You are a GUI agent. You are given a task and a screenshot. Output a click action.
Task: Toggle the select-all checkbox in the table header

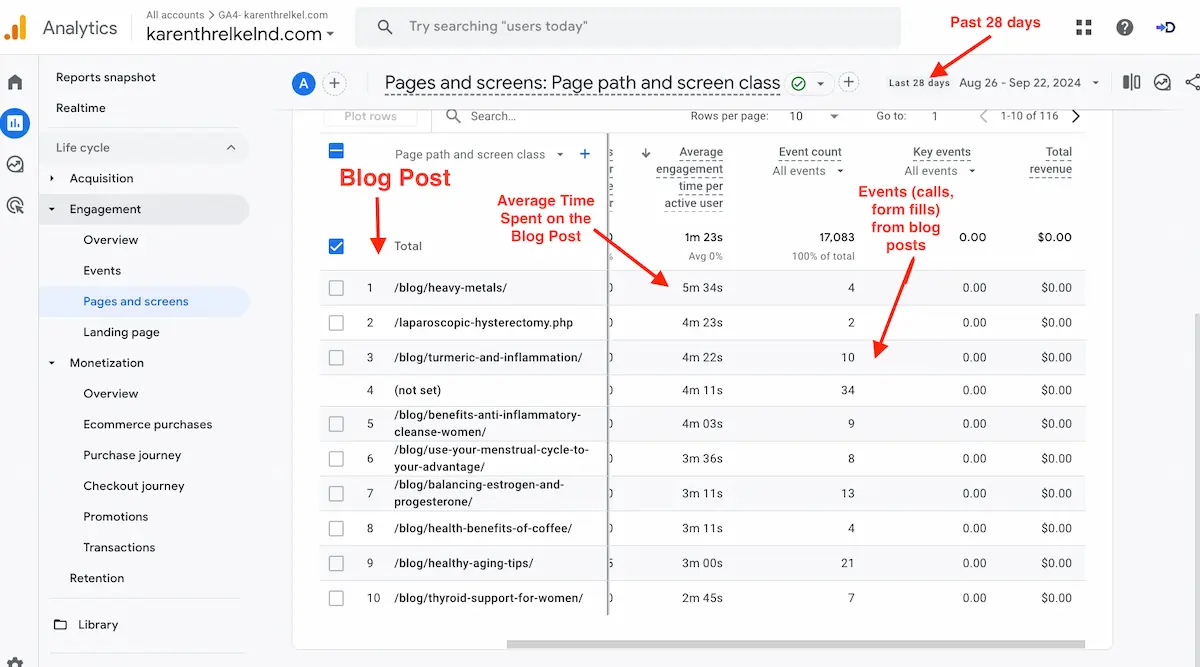336,150
